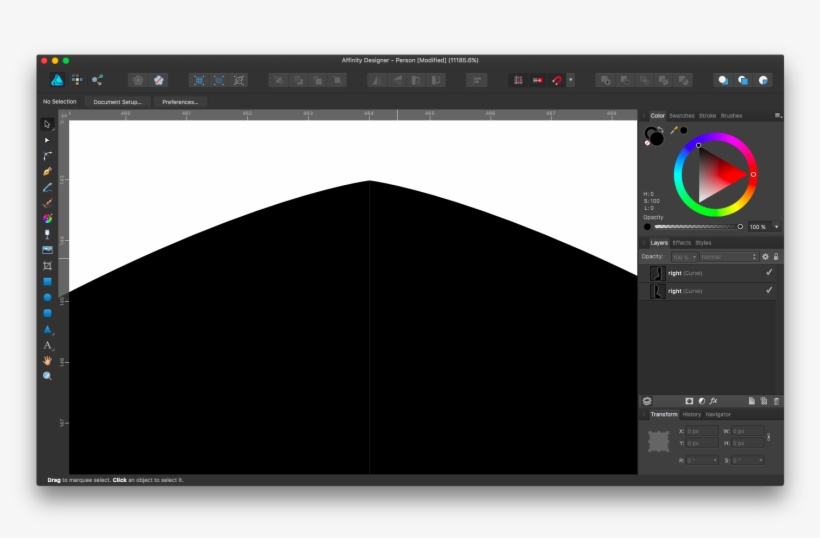Viewport: 820px width, 538px height.
Task: Click the Flip Horizontal toolbar icon
Action: (x=377, y=80)
